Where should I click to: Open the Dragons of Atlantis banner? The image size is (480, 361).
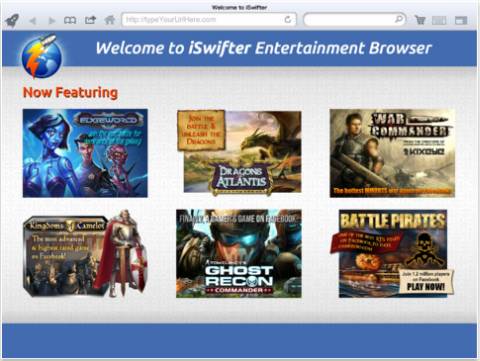point(239,152)
